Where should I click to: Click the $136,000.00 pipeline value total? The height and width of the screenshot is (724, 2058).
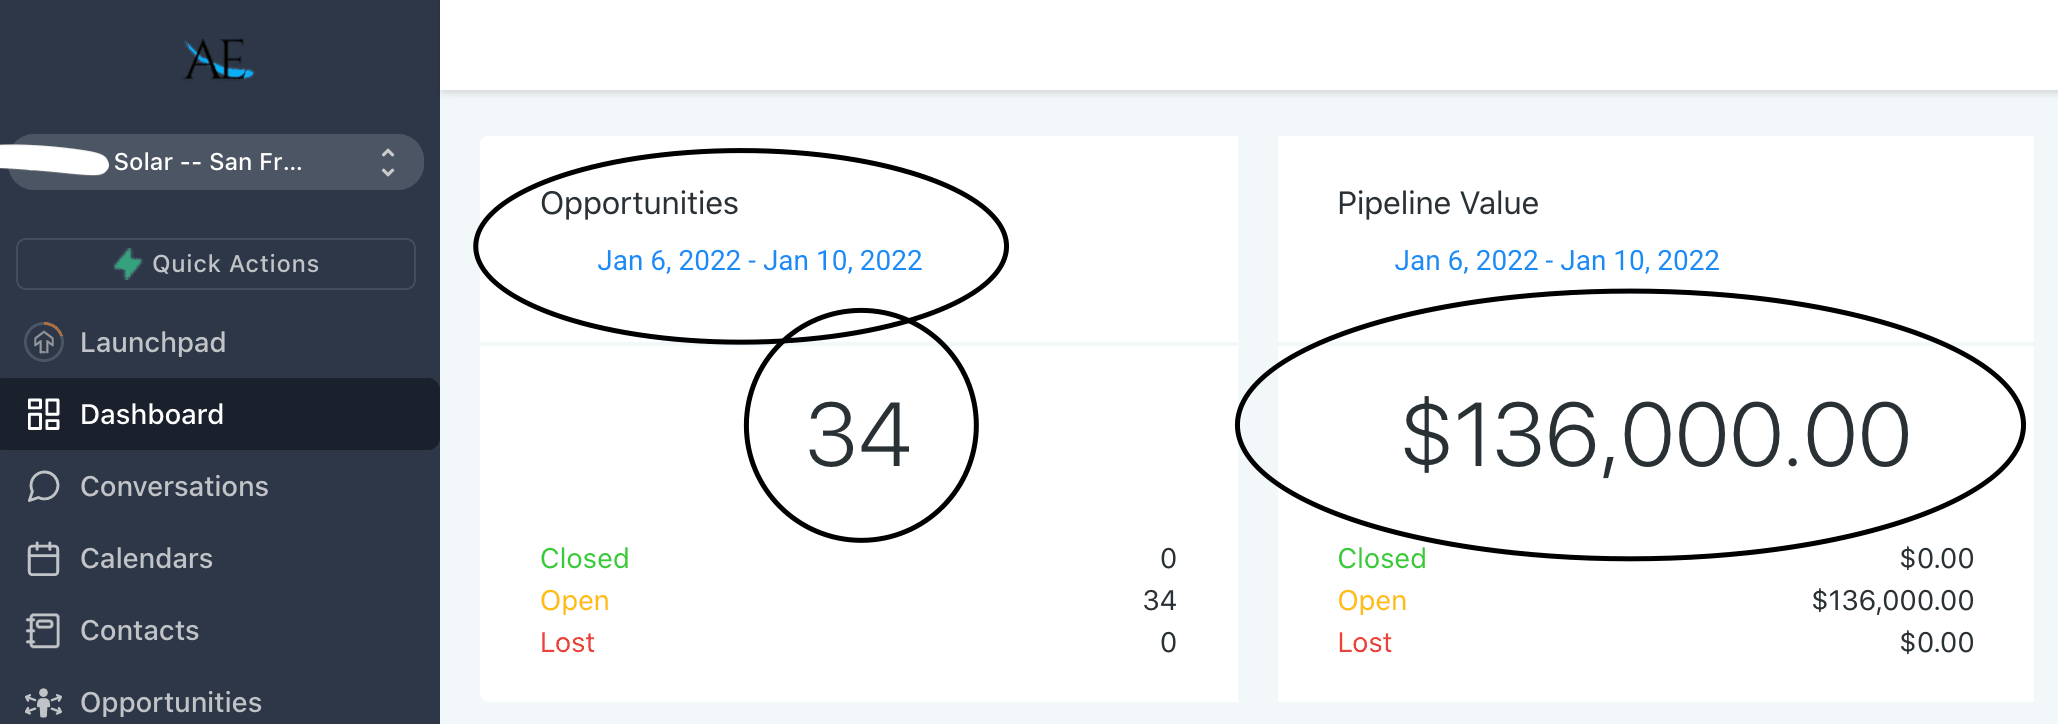1655,434
